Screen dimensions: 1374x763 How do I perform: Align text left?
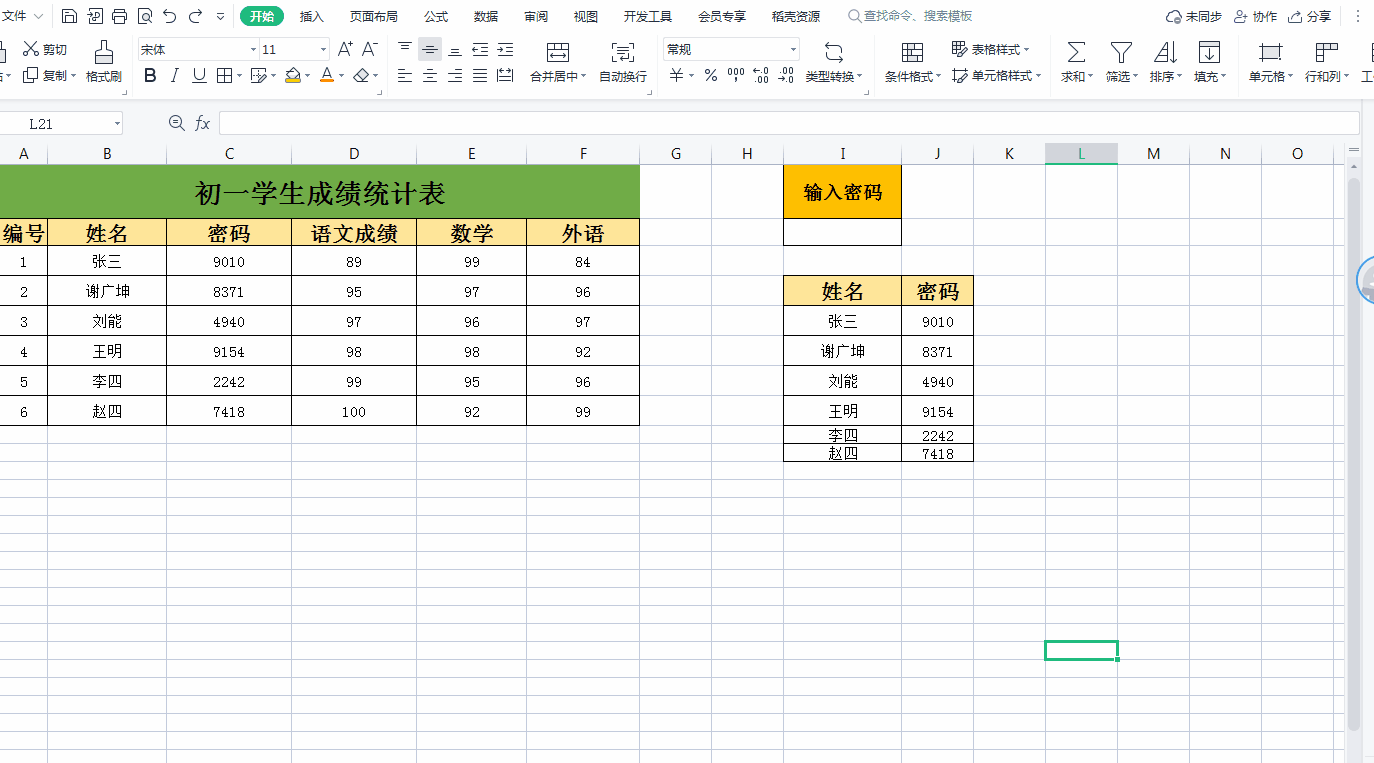click(405, 75)
